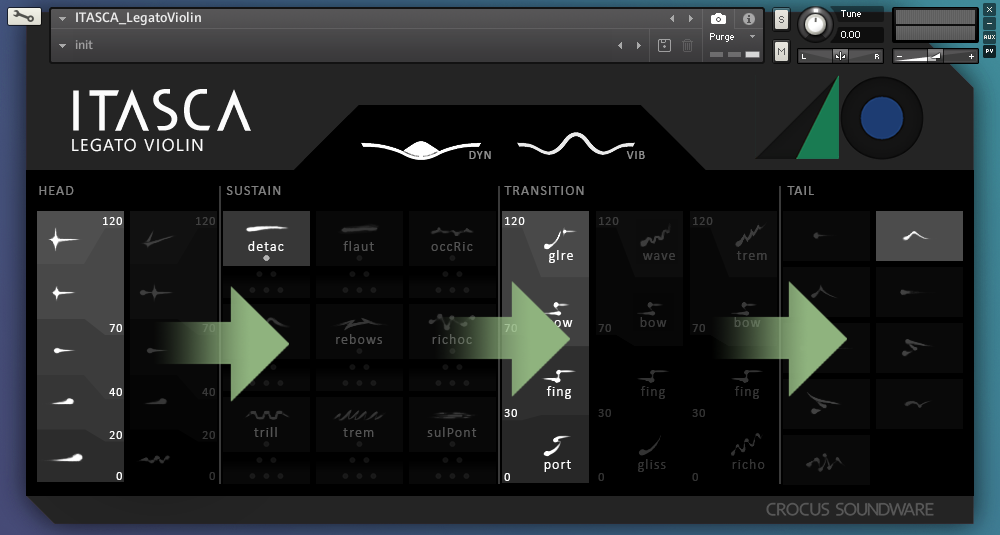Screen dimensions: 1000x535
Task: Select the transition trem option
Action: 751,245
